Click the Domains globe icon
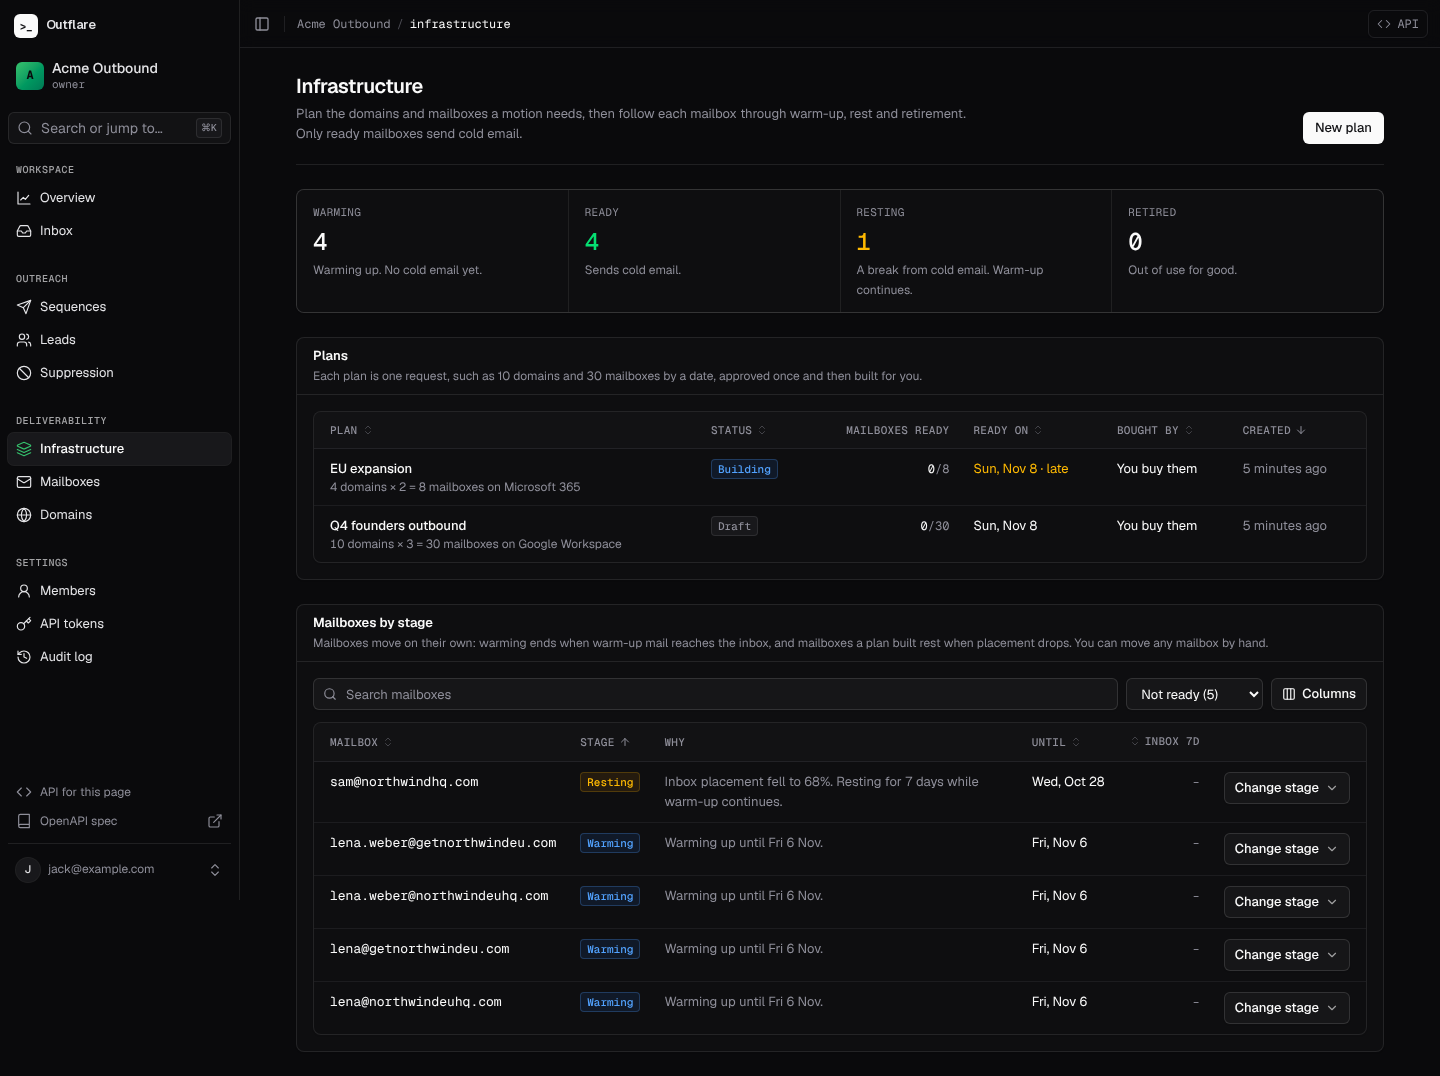1440x1076 pixels. click(24, 515)
